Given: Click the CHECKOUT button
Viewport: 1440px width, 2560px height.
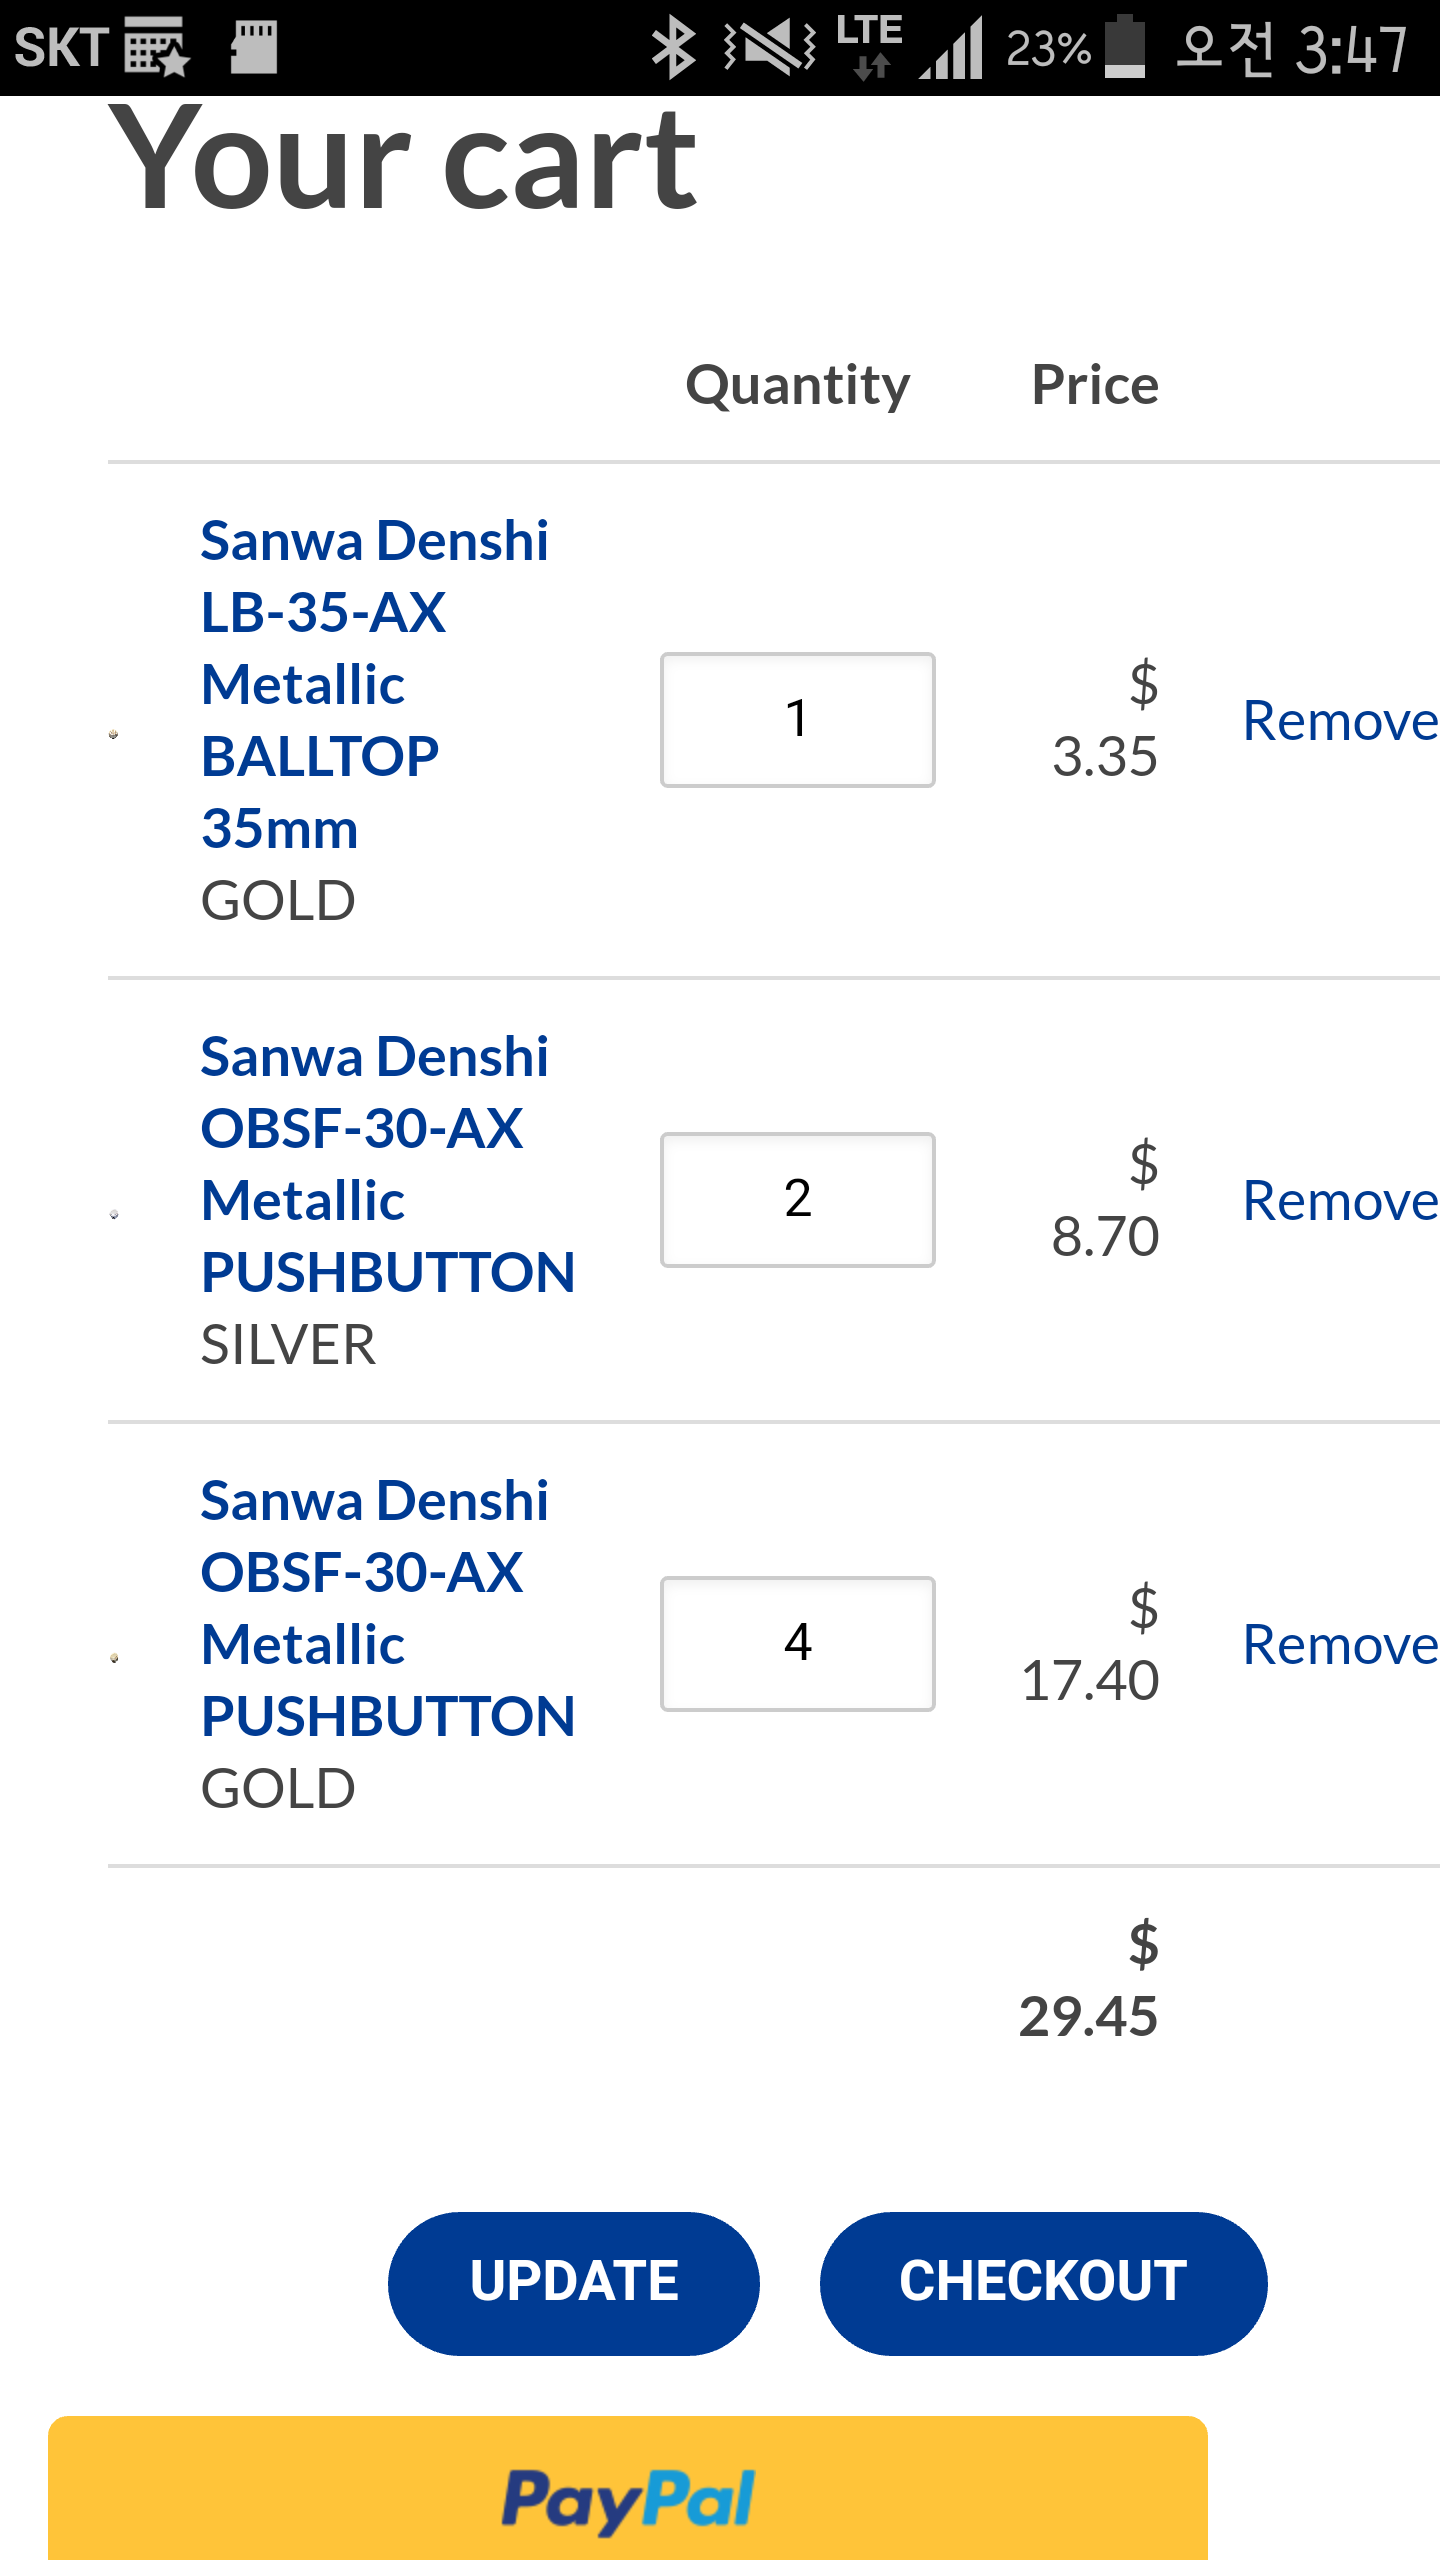Looking at the screenshot, I should 1043,2283.
